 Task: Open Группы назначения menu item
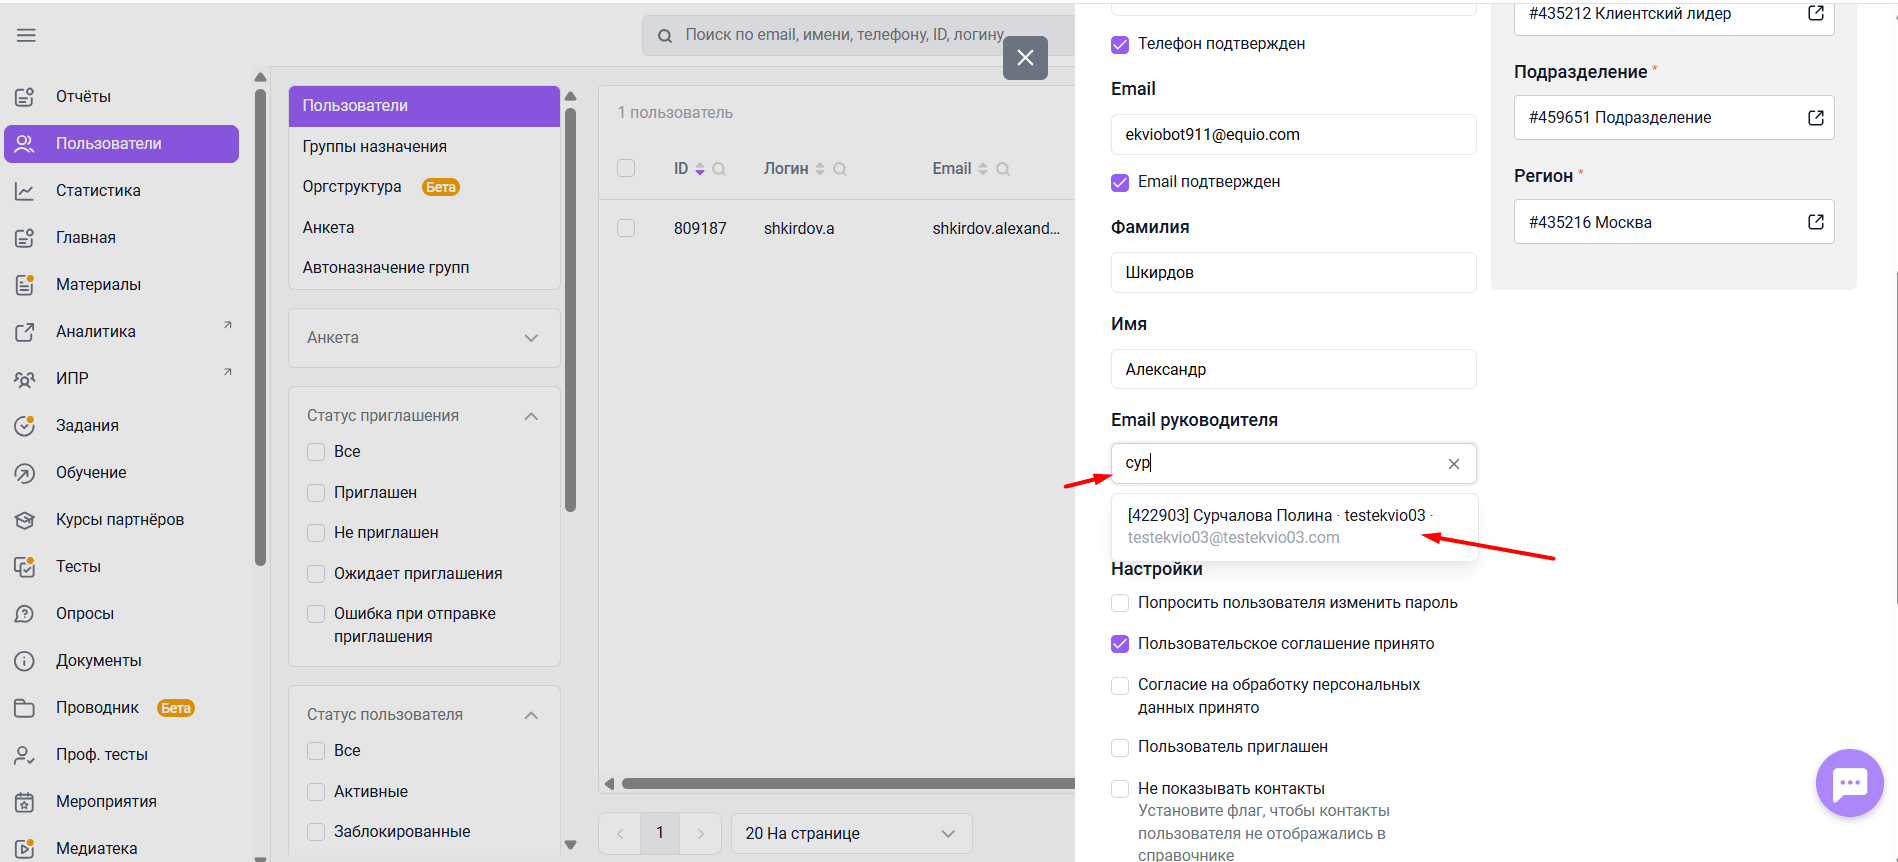[x=375, y=147]
